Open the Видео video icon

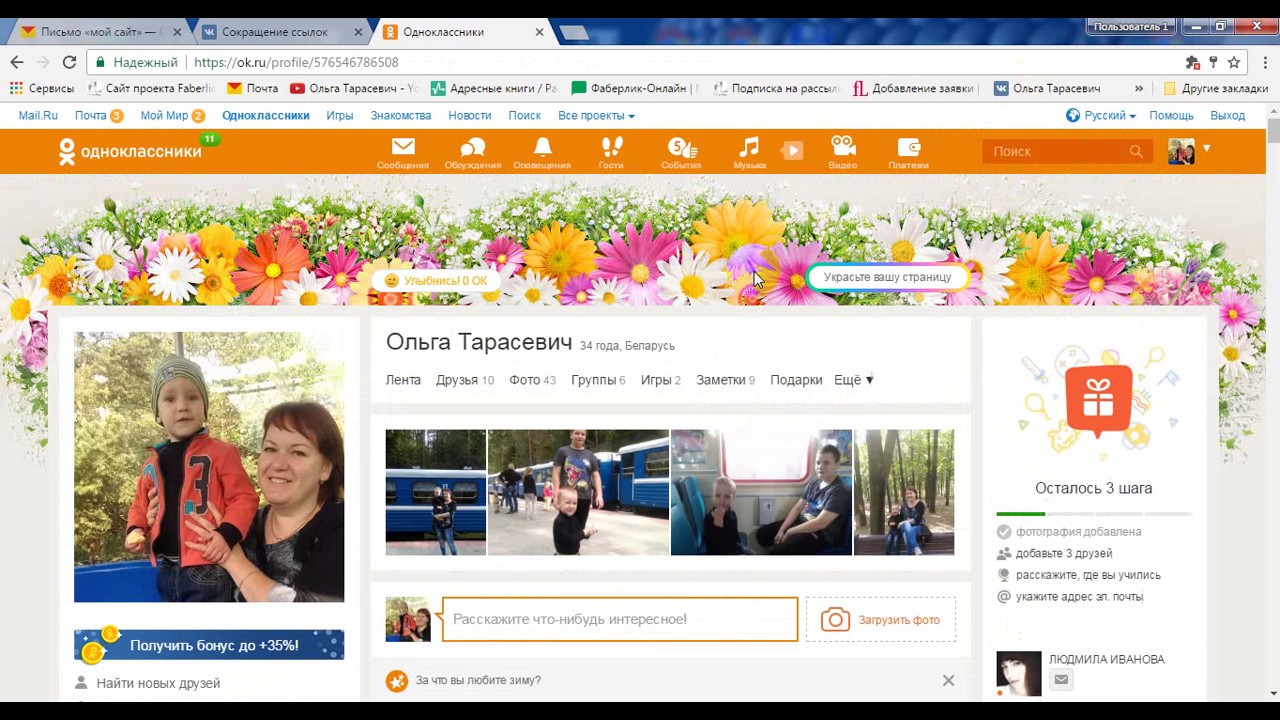[x=843, y=152]
